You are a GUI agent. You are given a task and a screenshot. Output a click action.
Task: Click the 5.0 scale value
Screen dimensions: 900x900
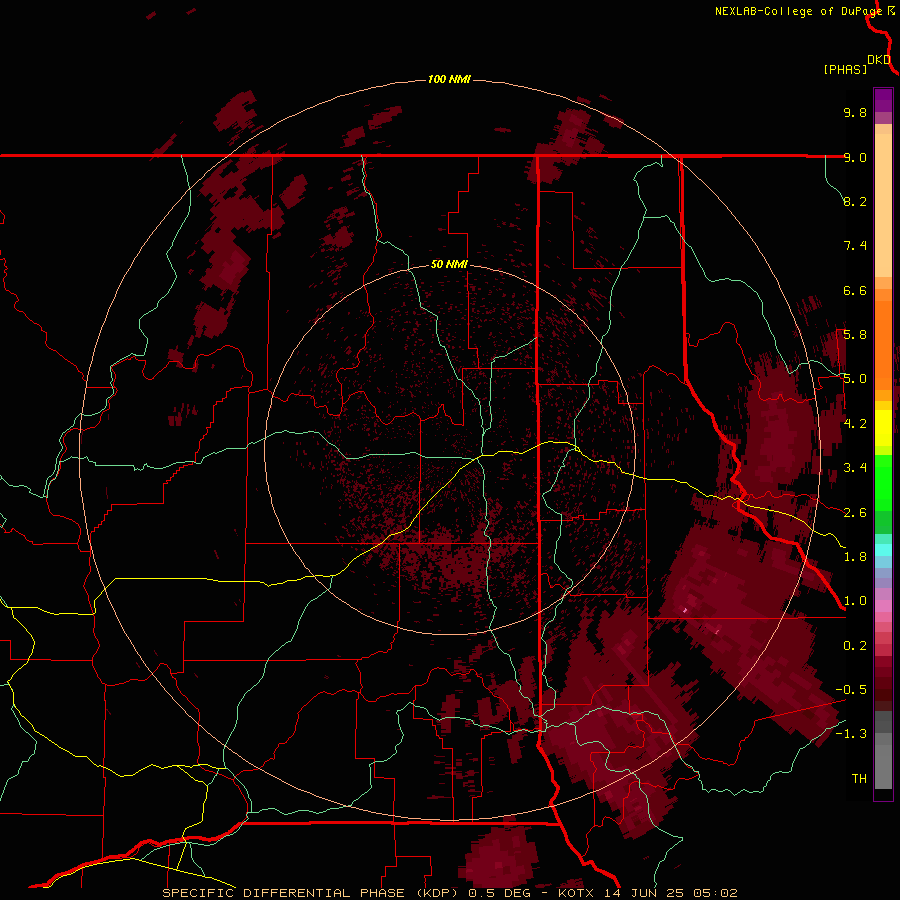[x=855, y=379]
